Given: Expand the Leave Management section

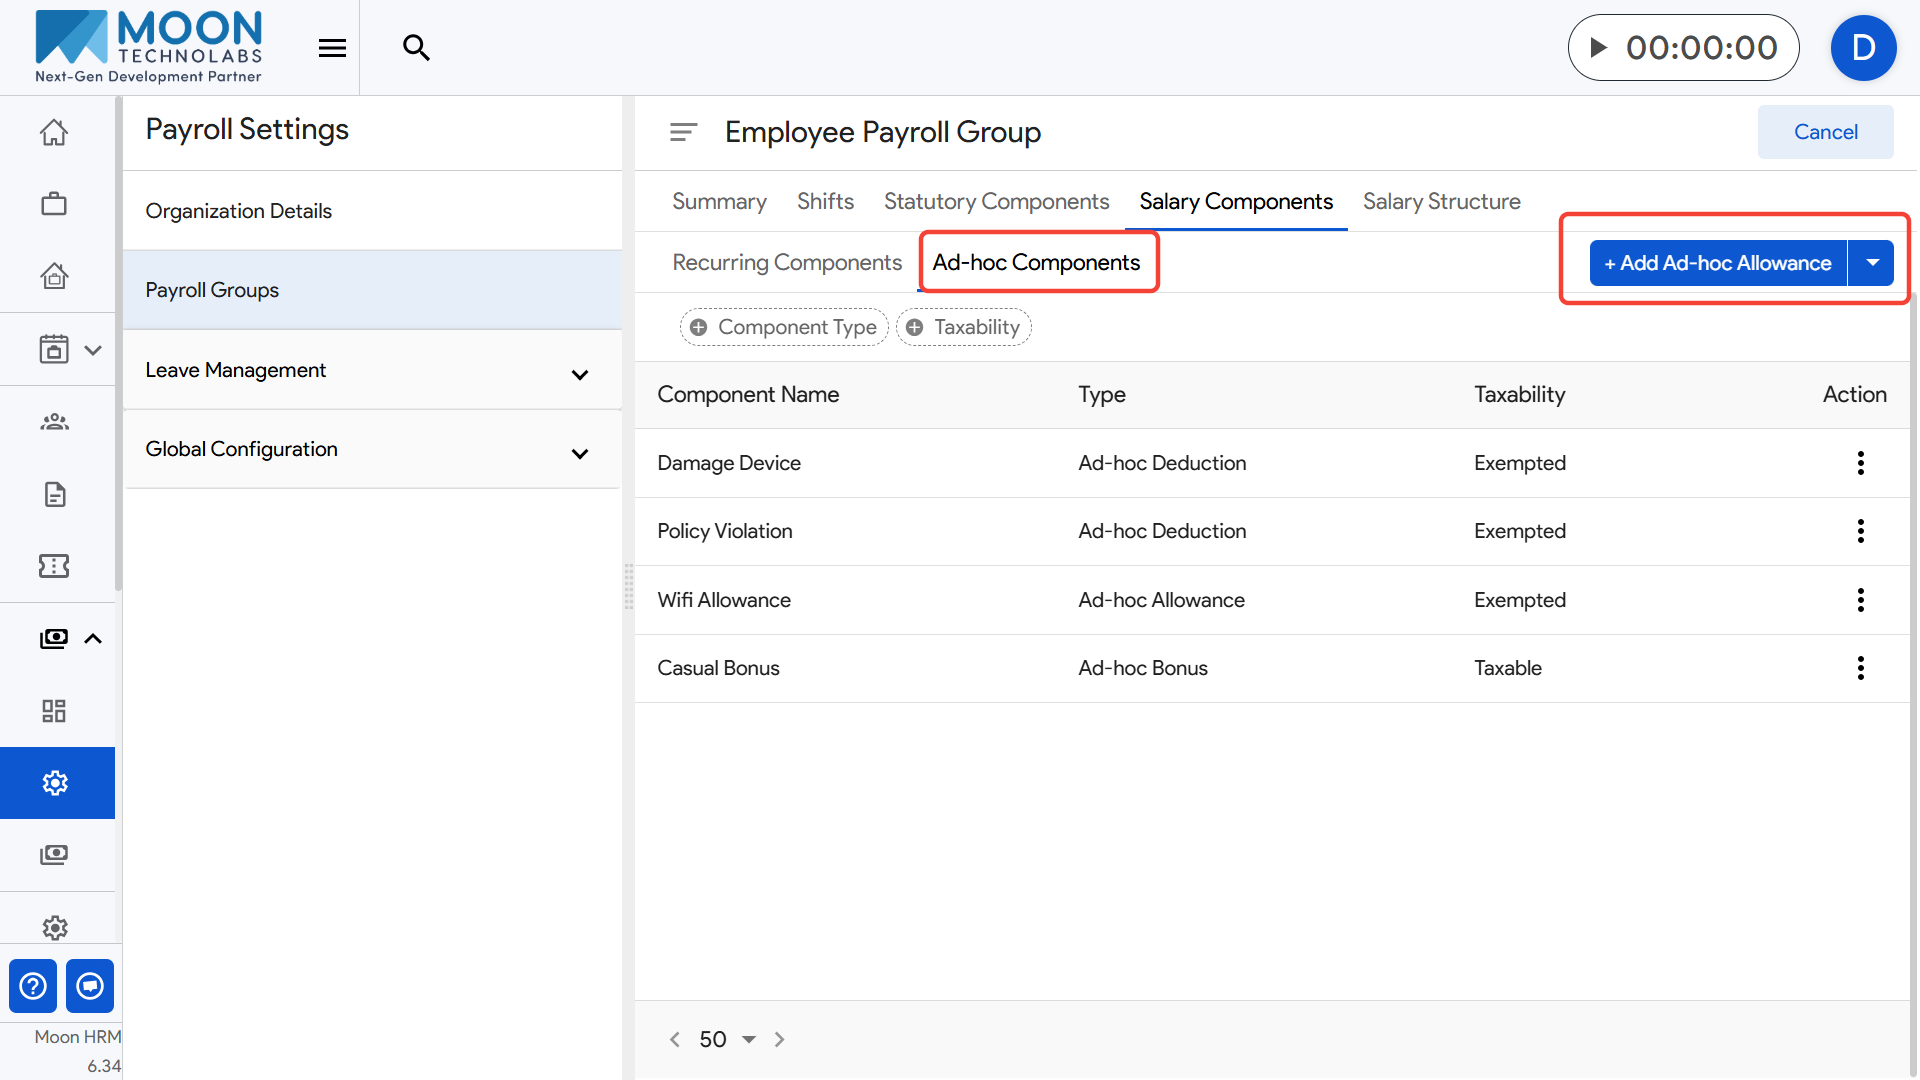Looking at the screenshot, I should (x=579, y=374).
